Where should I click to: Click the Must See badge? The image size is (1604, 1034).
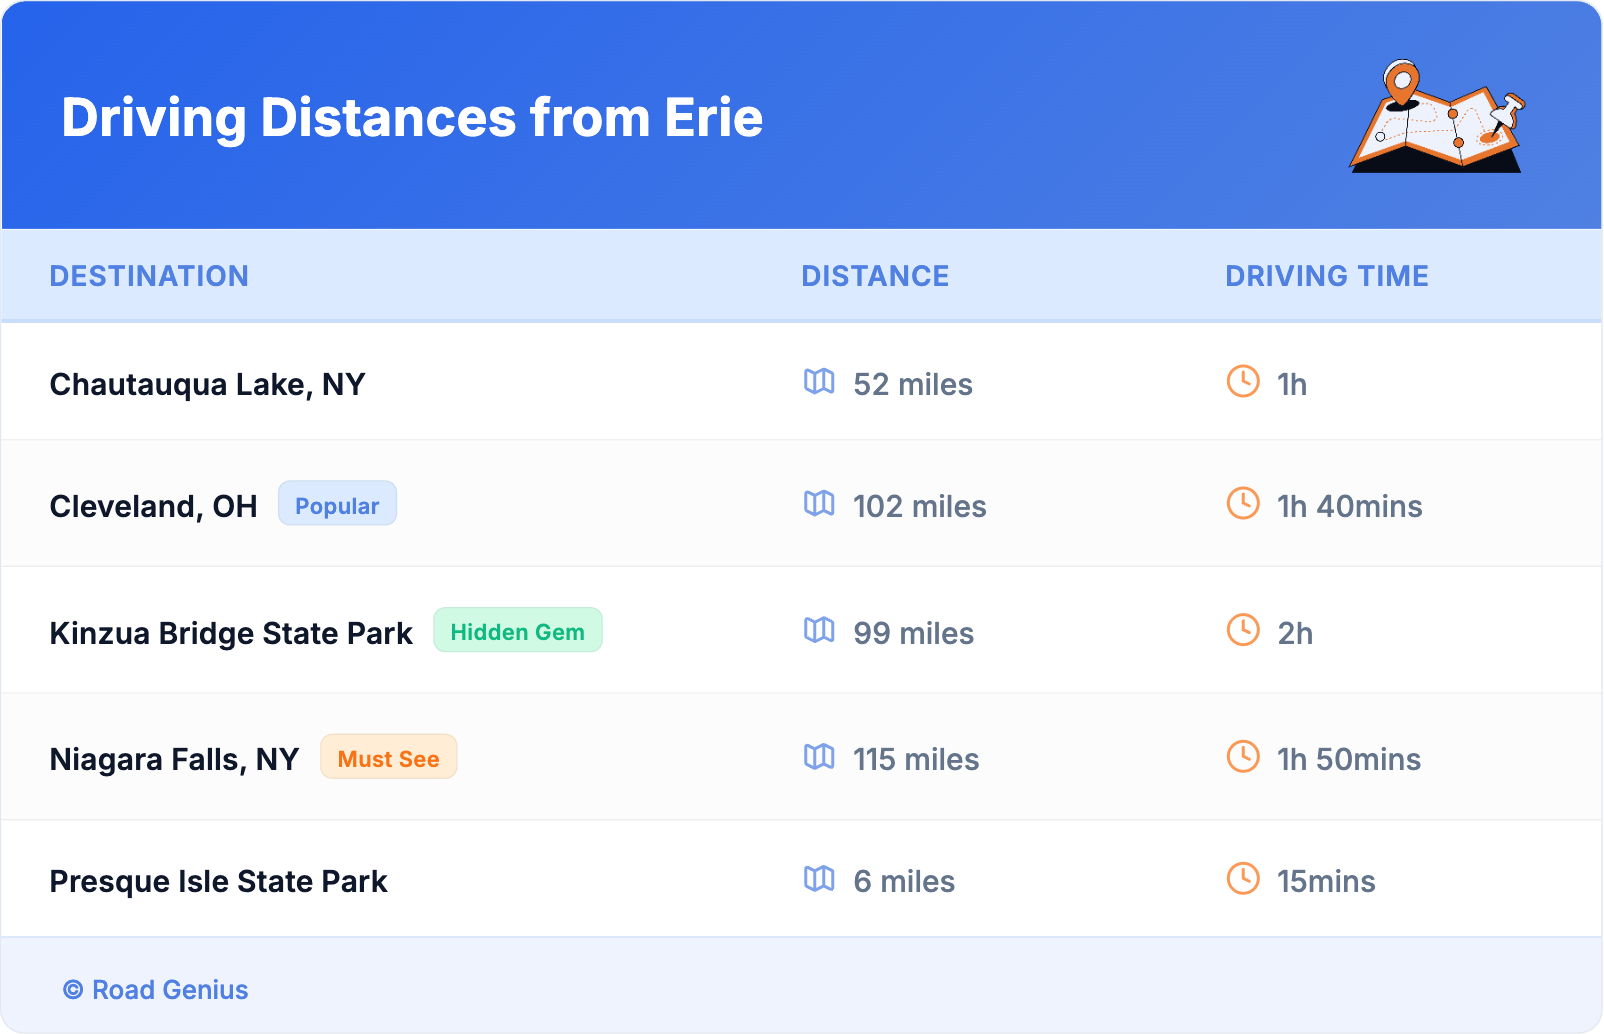pyautogui.click(x=388, y=758)
